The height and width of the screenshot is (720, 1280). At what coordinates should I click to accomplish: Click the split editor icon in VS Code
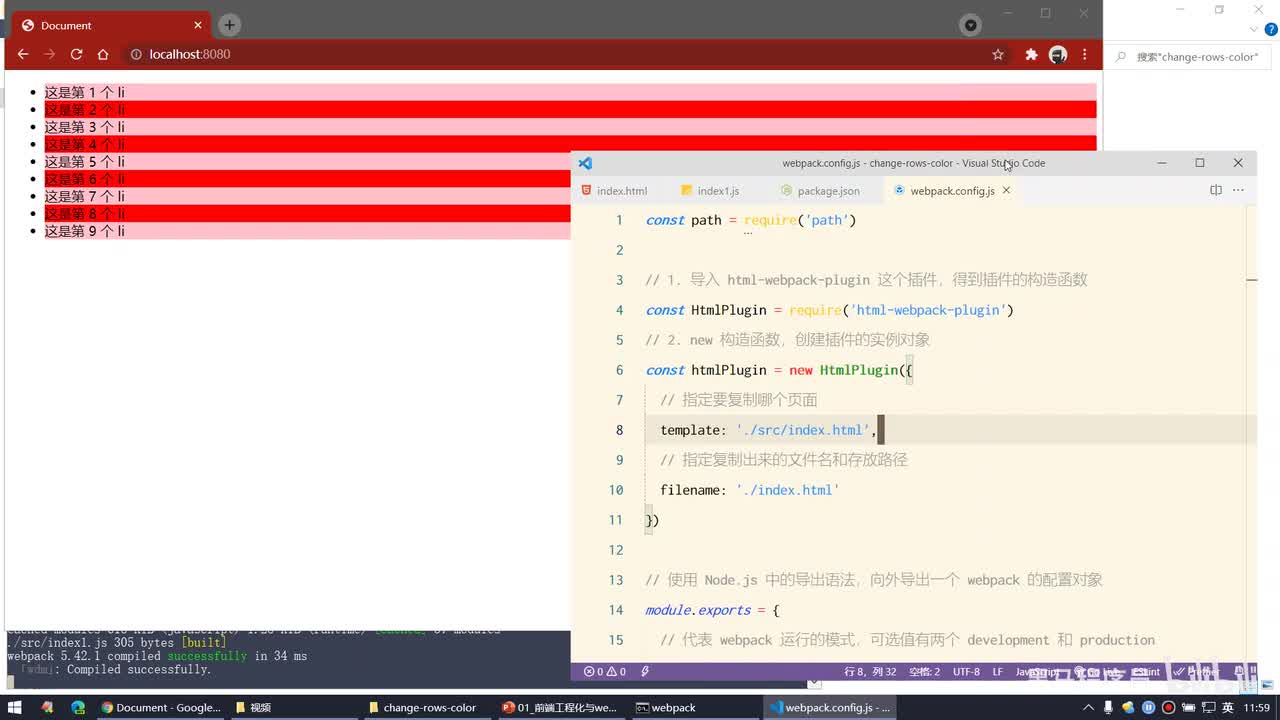tap(1216, 190)
